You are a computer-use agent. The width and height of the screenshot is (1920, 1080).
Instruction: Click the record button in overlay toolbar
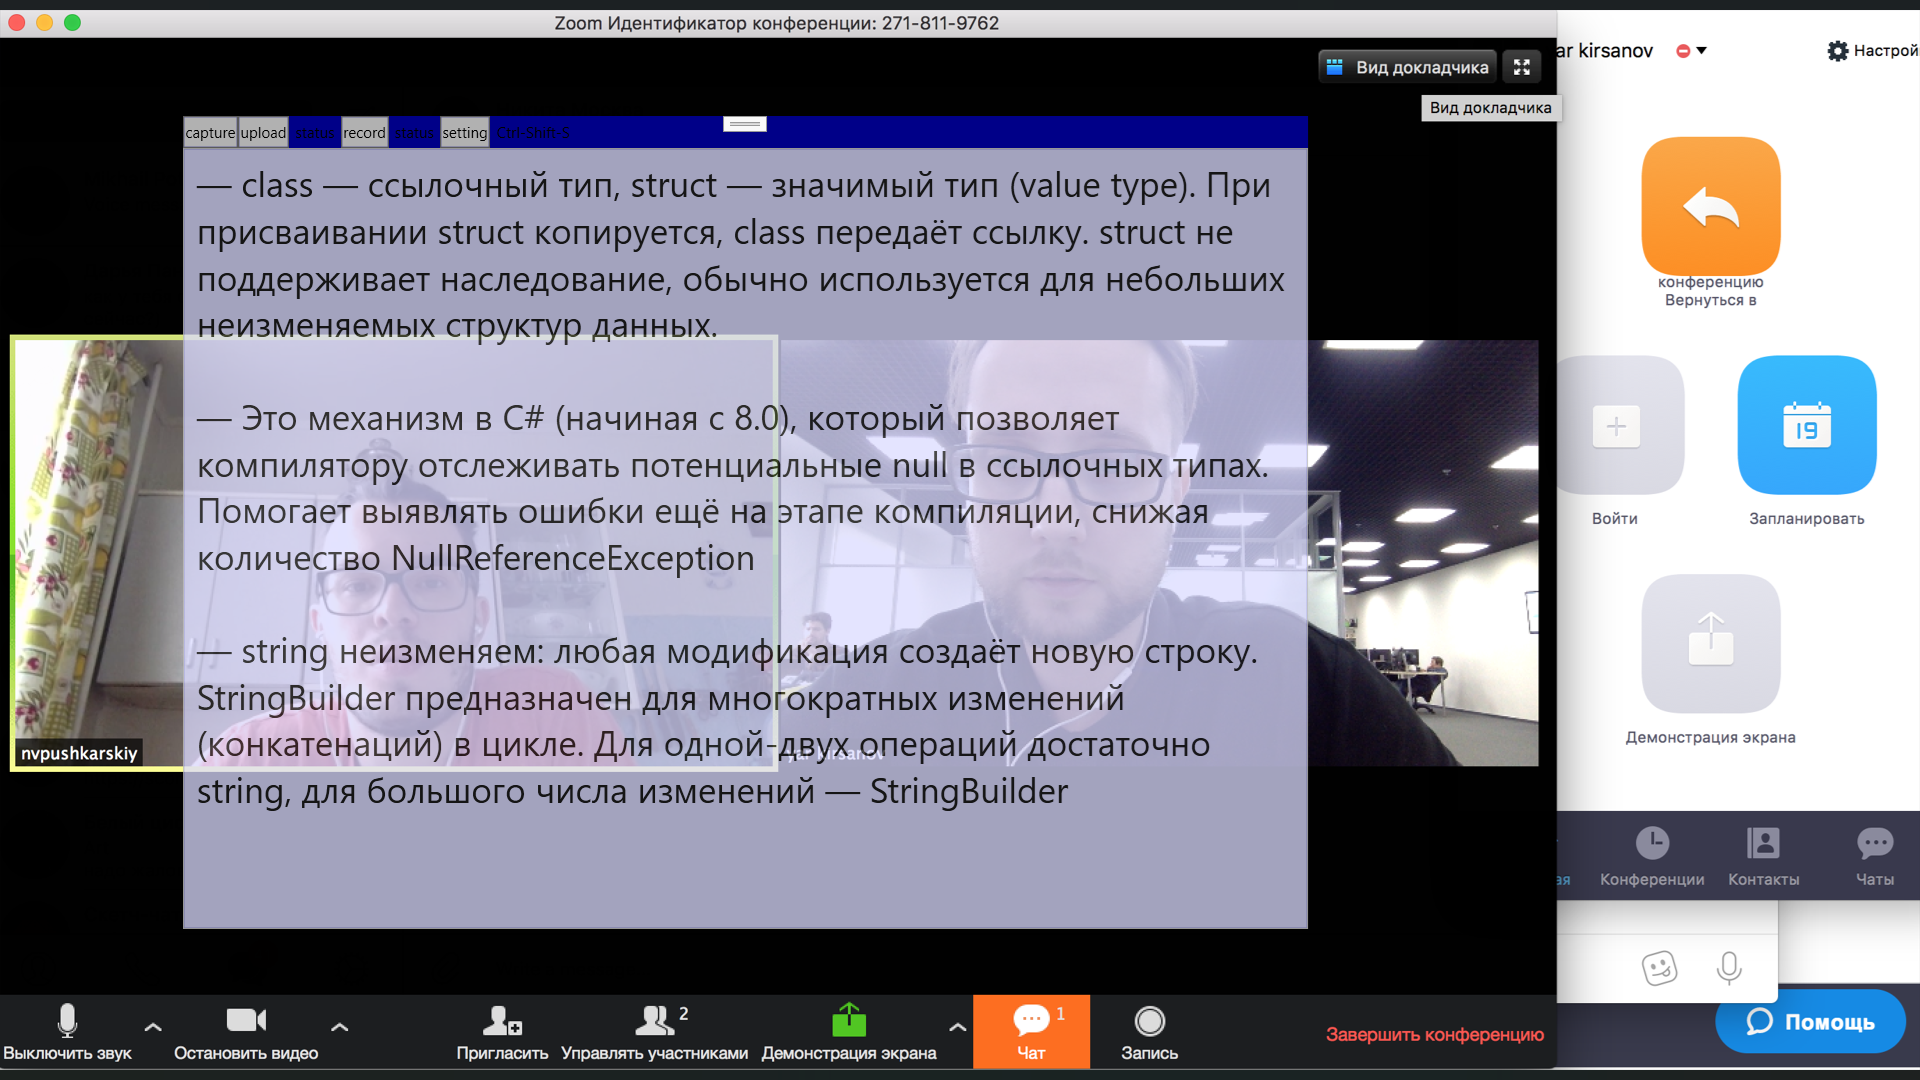[x=364, y=132]
